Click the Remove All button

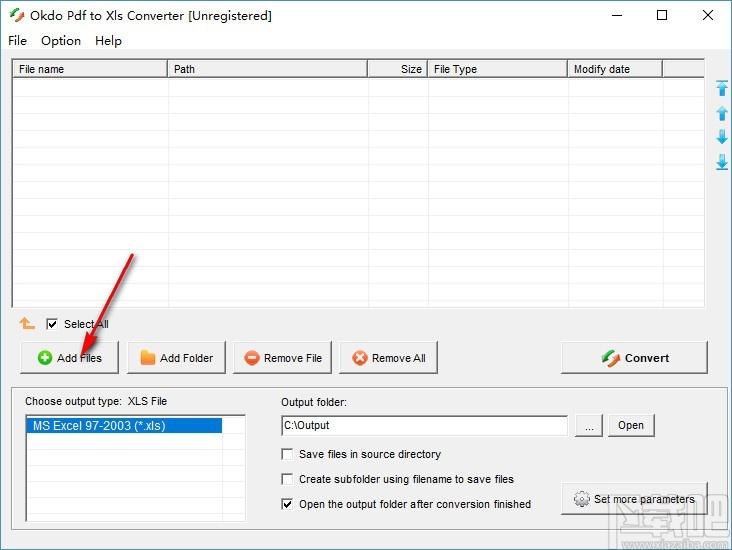[x=388, y=358]
